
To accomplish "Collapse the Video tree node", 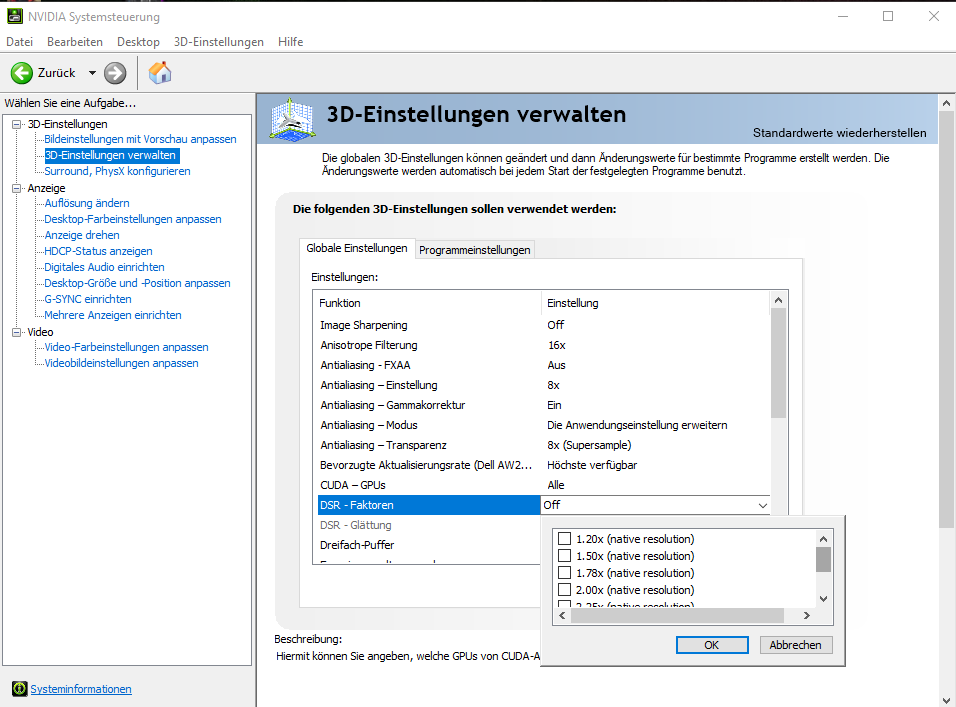I will point(16,332).
